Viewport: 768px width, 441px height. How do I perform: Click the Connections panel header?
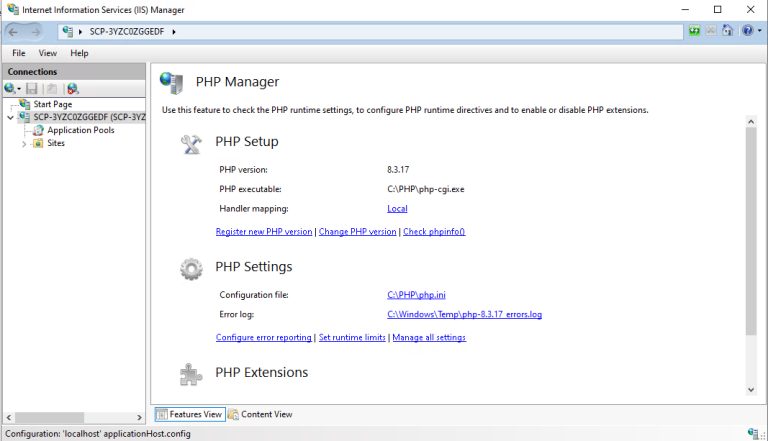coord(74,72)
